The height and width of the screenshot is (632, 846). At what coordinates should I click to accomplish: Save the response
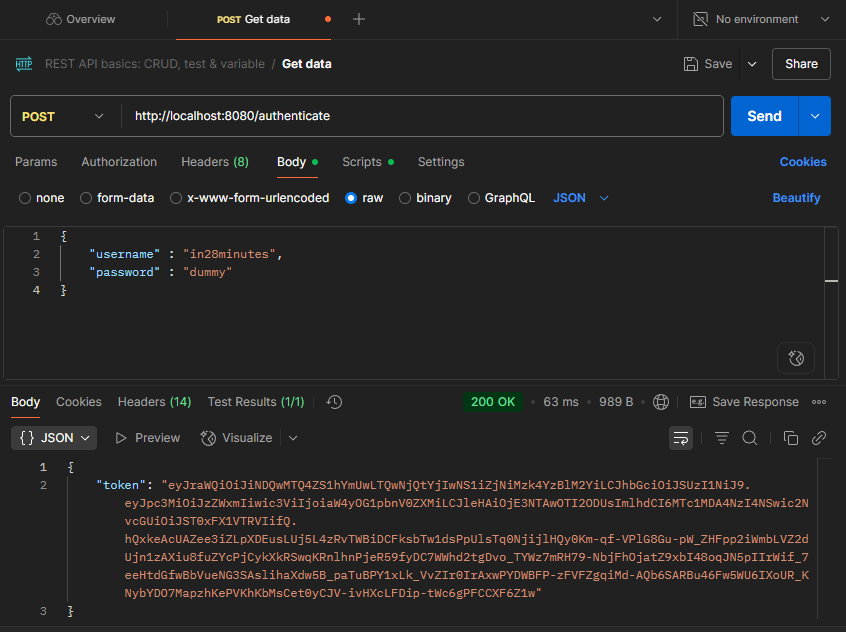[744, 402]
